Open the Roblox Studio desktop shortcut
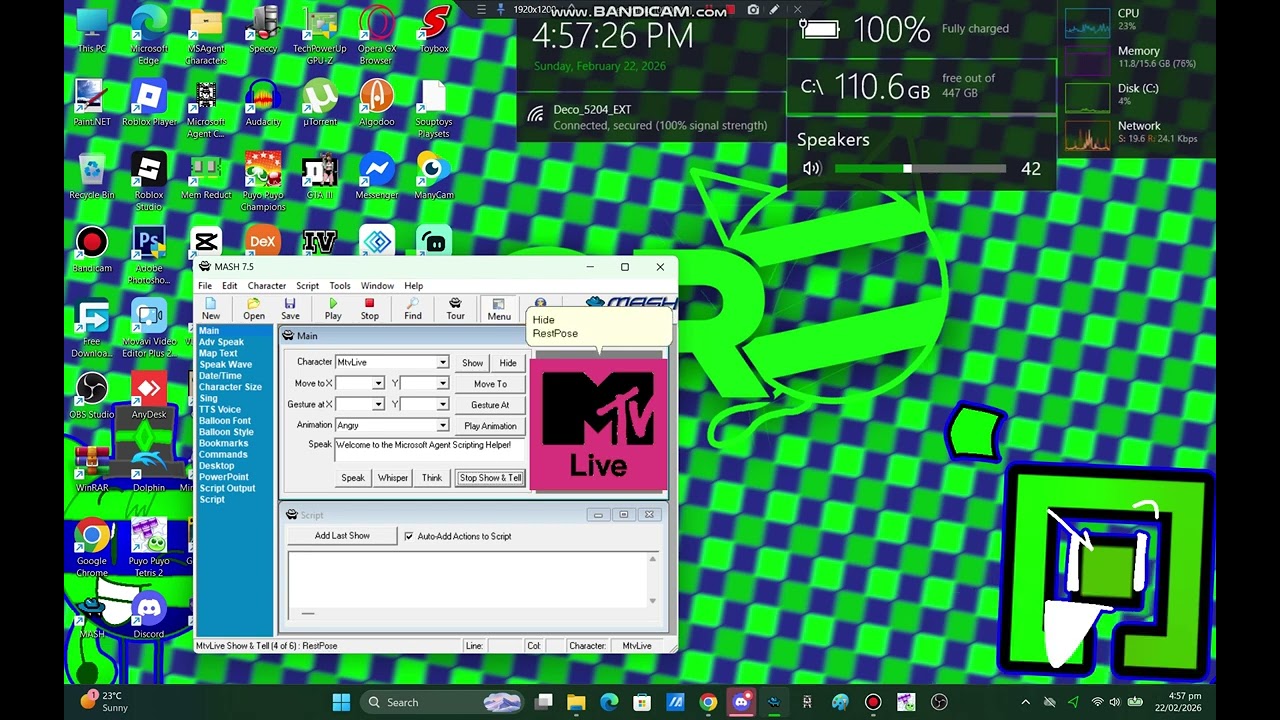Screen dimensions: 1280x720 point(148,182)
